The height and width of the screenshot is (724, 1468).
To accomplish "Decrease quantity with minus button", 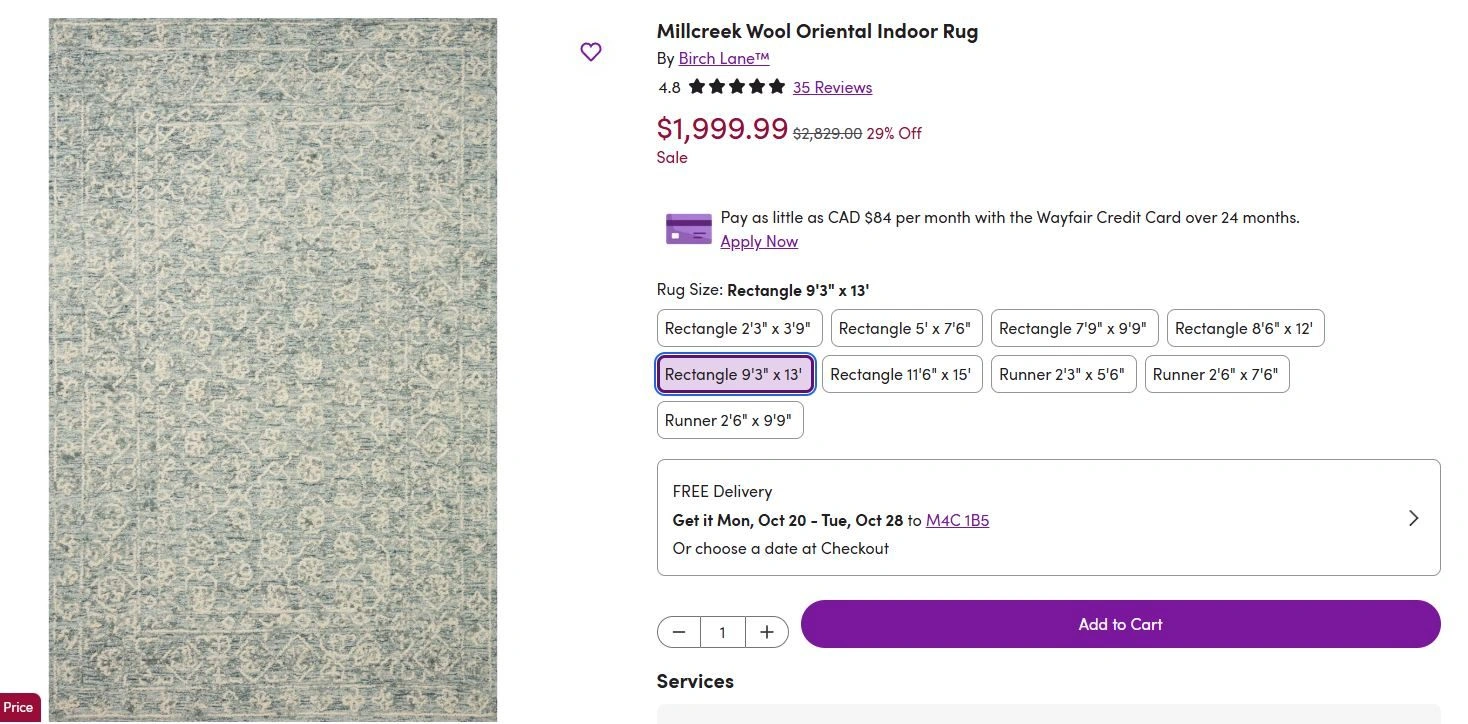I will coord(679,632).
